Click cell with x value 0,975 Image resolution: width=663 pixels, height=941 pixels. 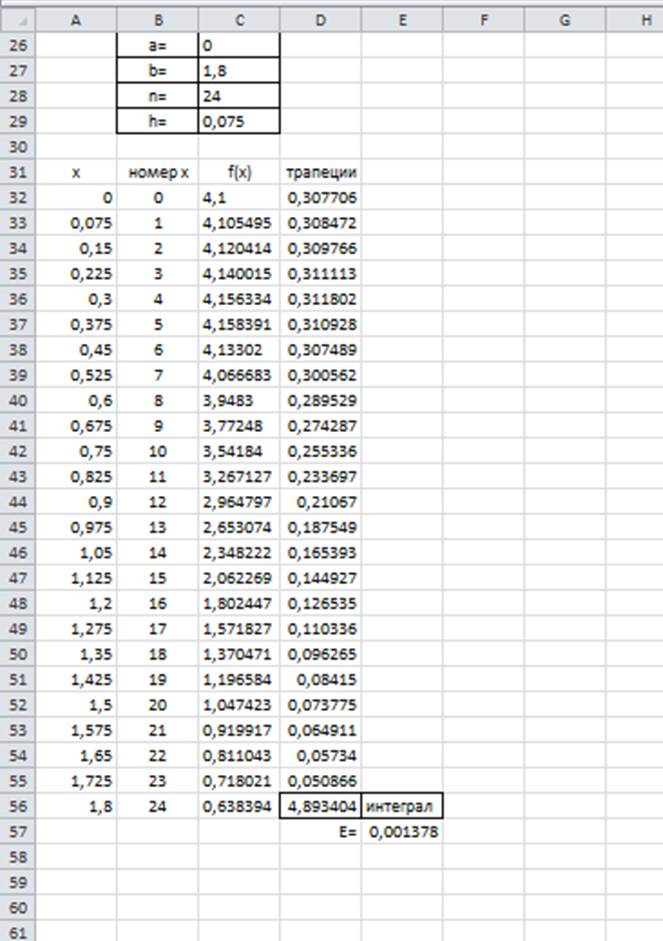[76, 528]
